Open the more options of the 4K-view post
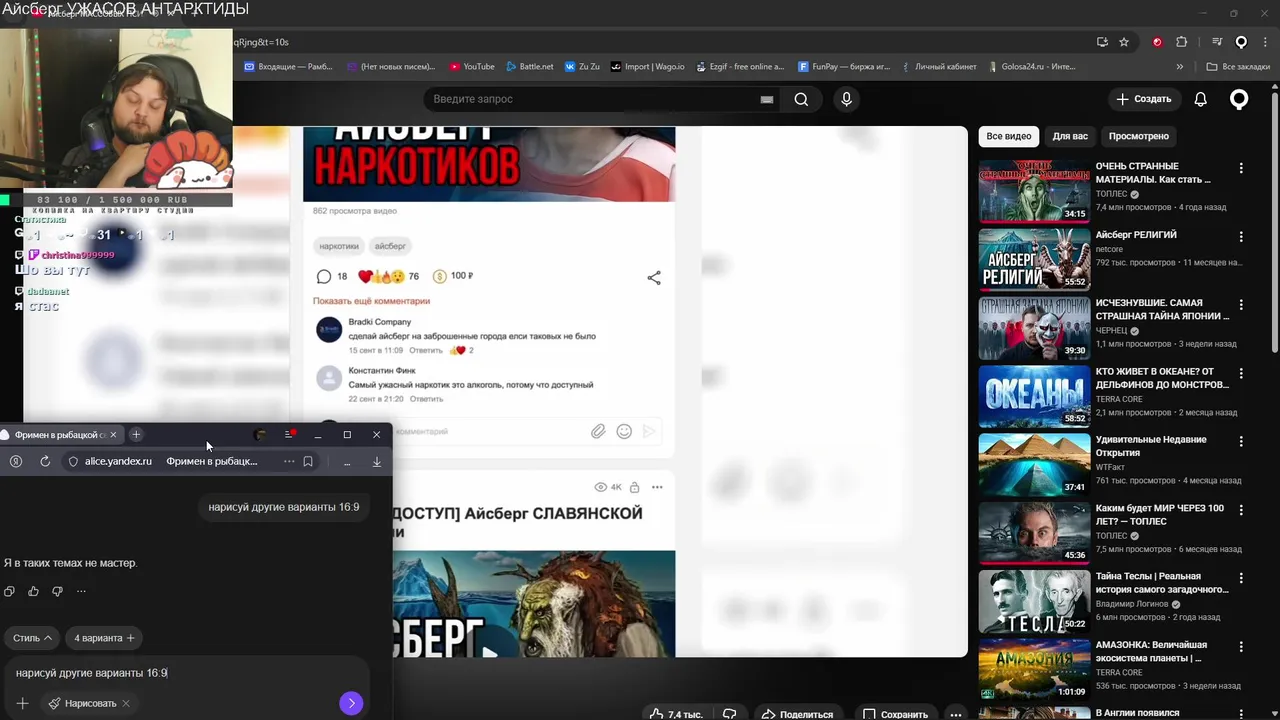1280x720 pixels. click(657, 487)
